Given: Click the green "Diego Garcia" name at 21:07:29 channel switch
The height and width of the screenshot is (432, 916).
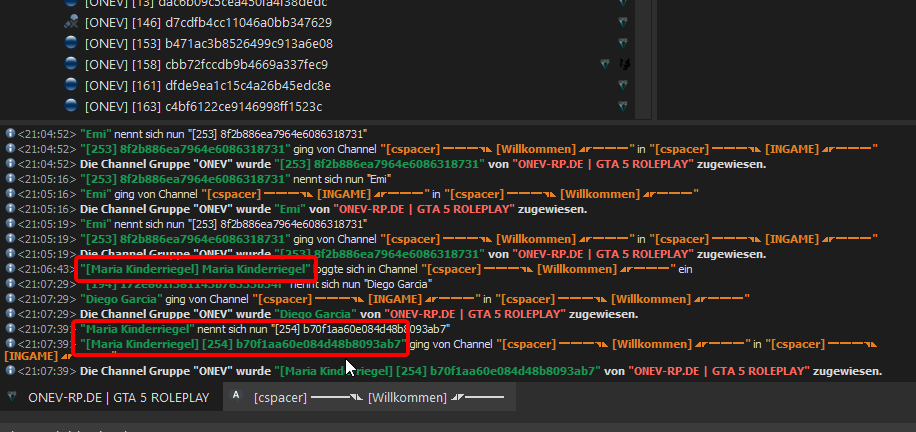Looking at the screenshot, I should [120, 298].
